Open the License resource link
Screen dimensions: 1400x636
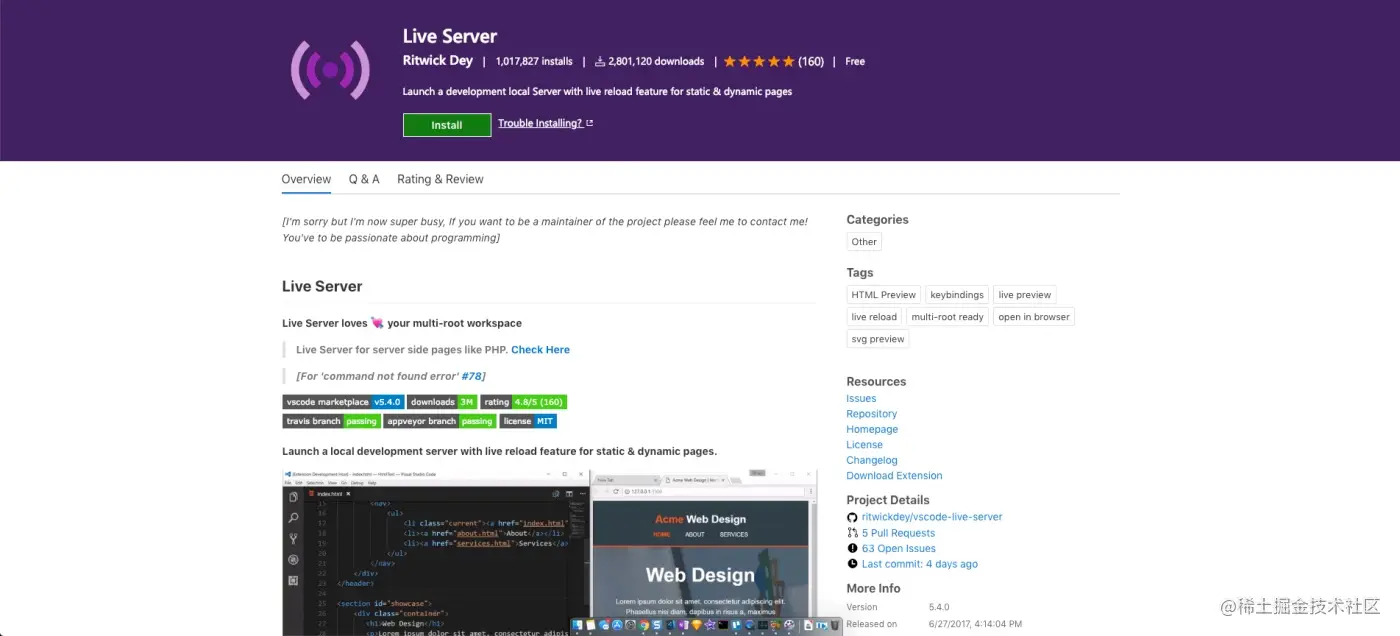(864, 445)
